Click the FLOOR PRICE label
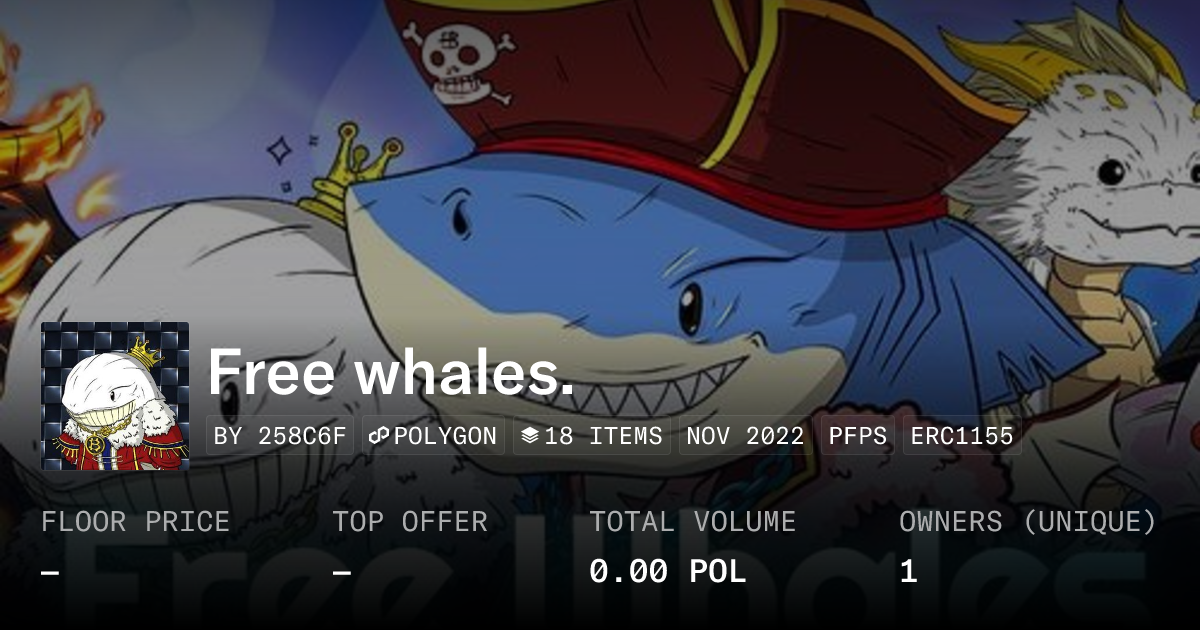Screen dimensions: 1200x630 (136, 522)
